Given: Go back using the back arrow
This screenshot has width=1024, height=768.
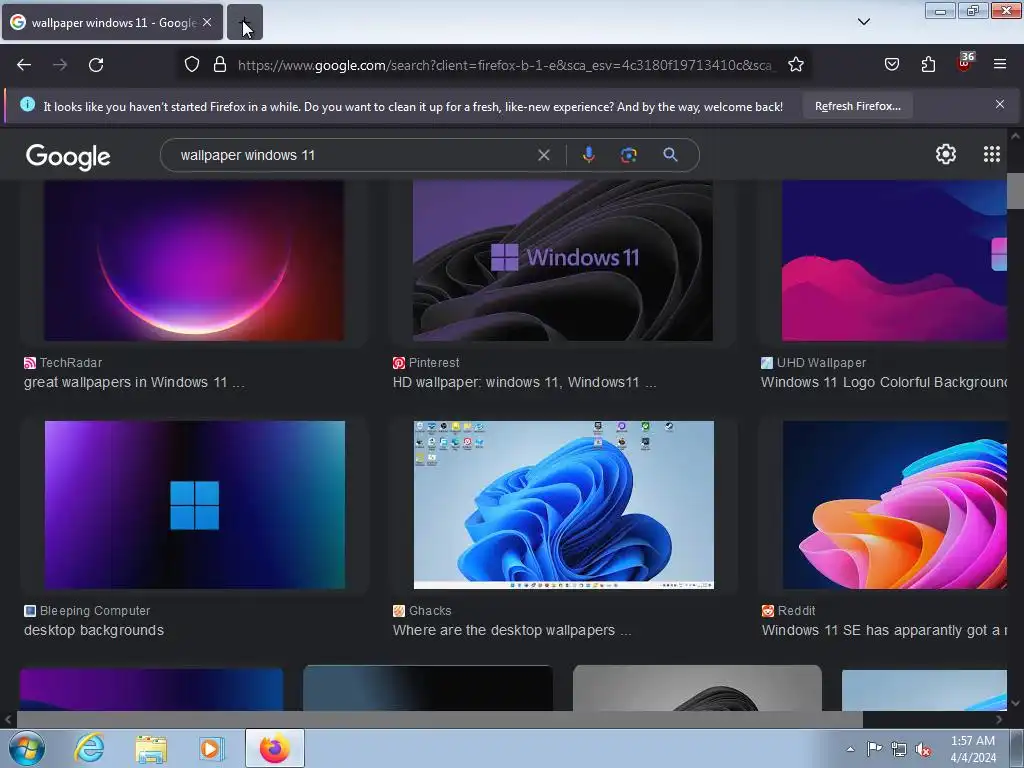Looking at the screenshot, I should coord(24,65).
